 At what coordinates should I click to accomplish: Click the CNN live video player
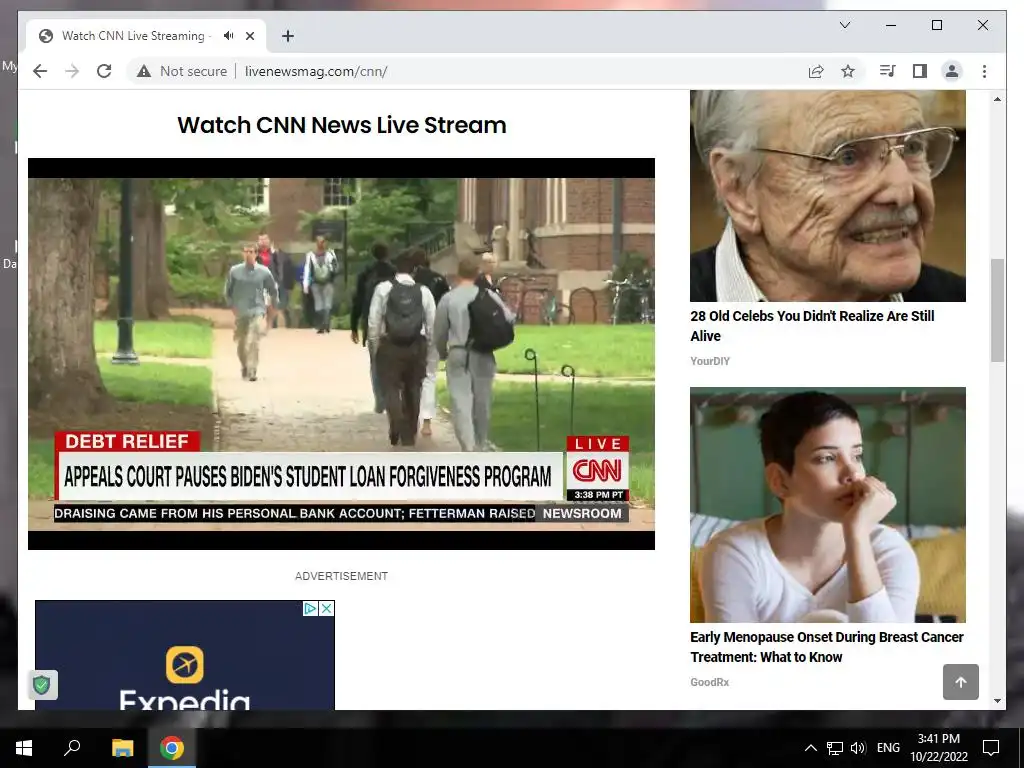341,353
